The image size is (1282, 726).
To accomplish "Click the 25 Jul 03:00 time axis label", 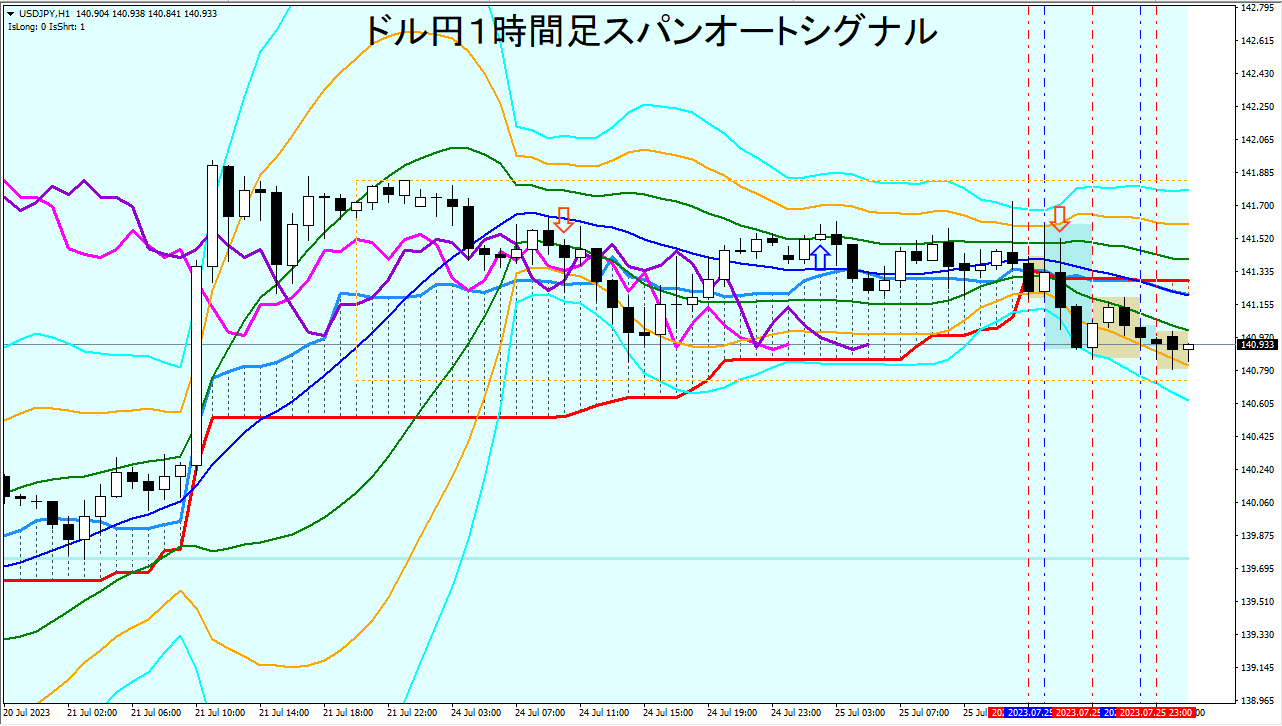I will (860, 713).
